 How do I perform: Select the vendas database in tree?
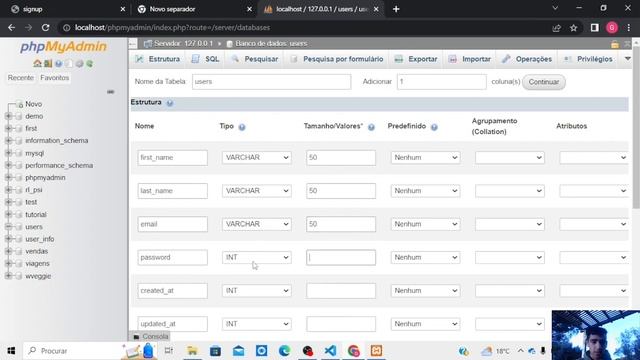[x=36, y=251]
